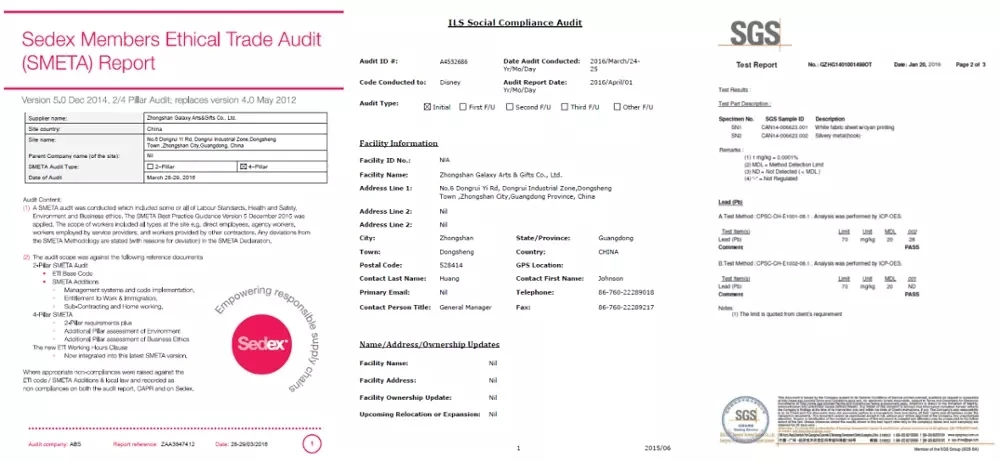Image resolution: width=1000 pixels, height=462 pixels.
Task: Click Additional Pillar assessment of Business Ethics
Action: [125, 339]
